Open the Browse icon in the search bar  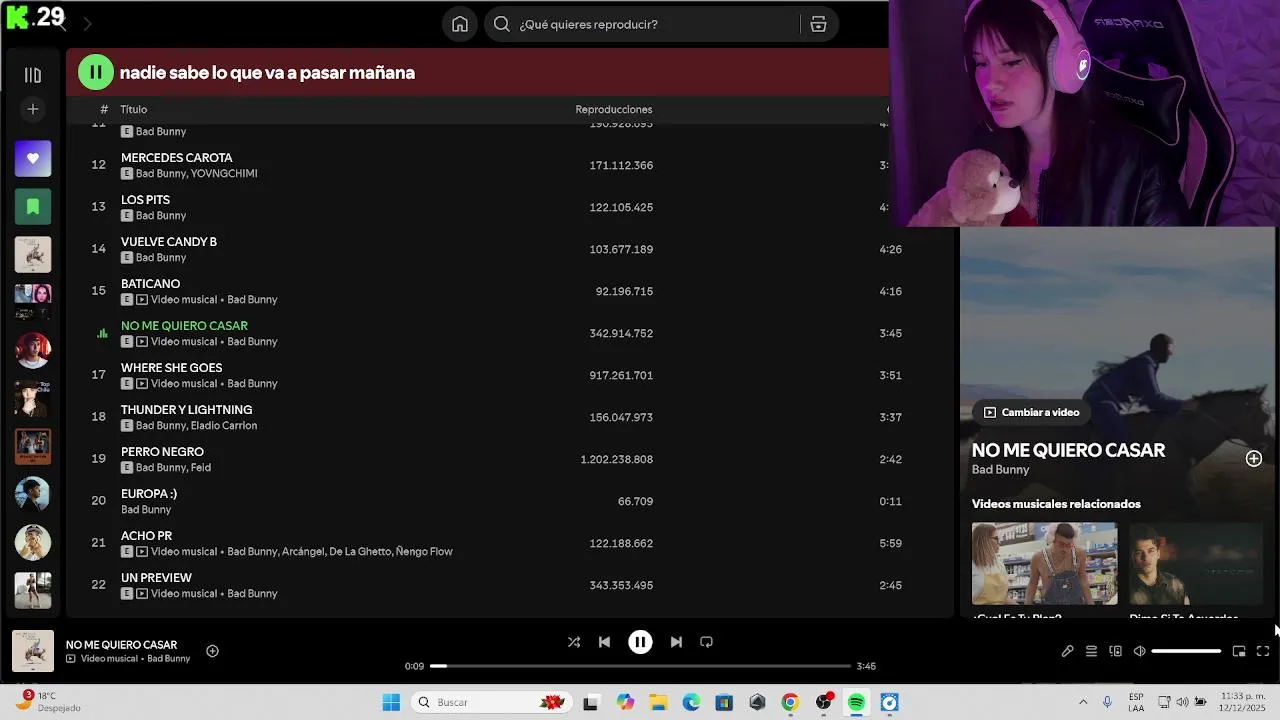[x=818, y=24]
